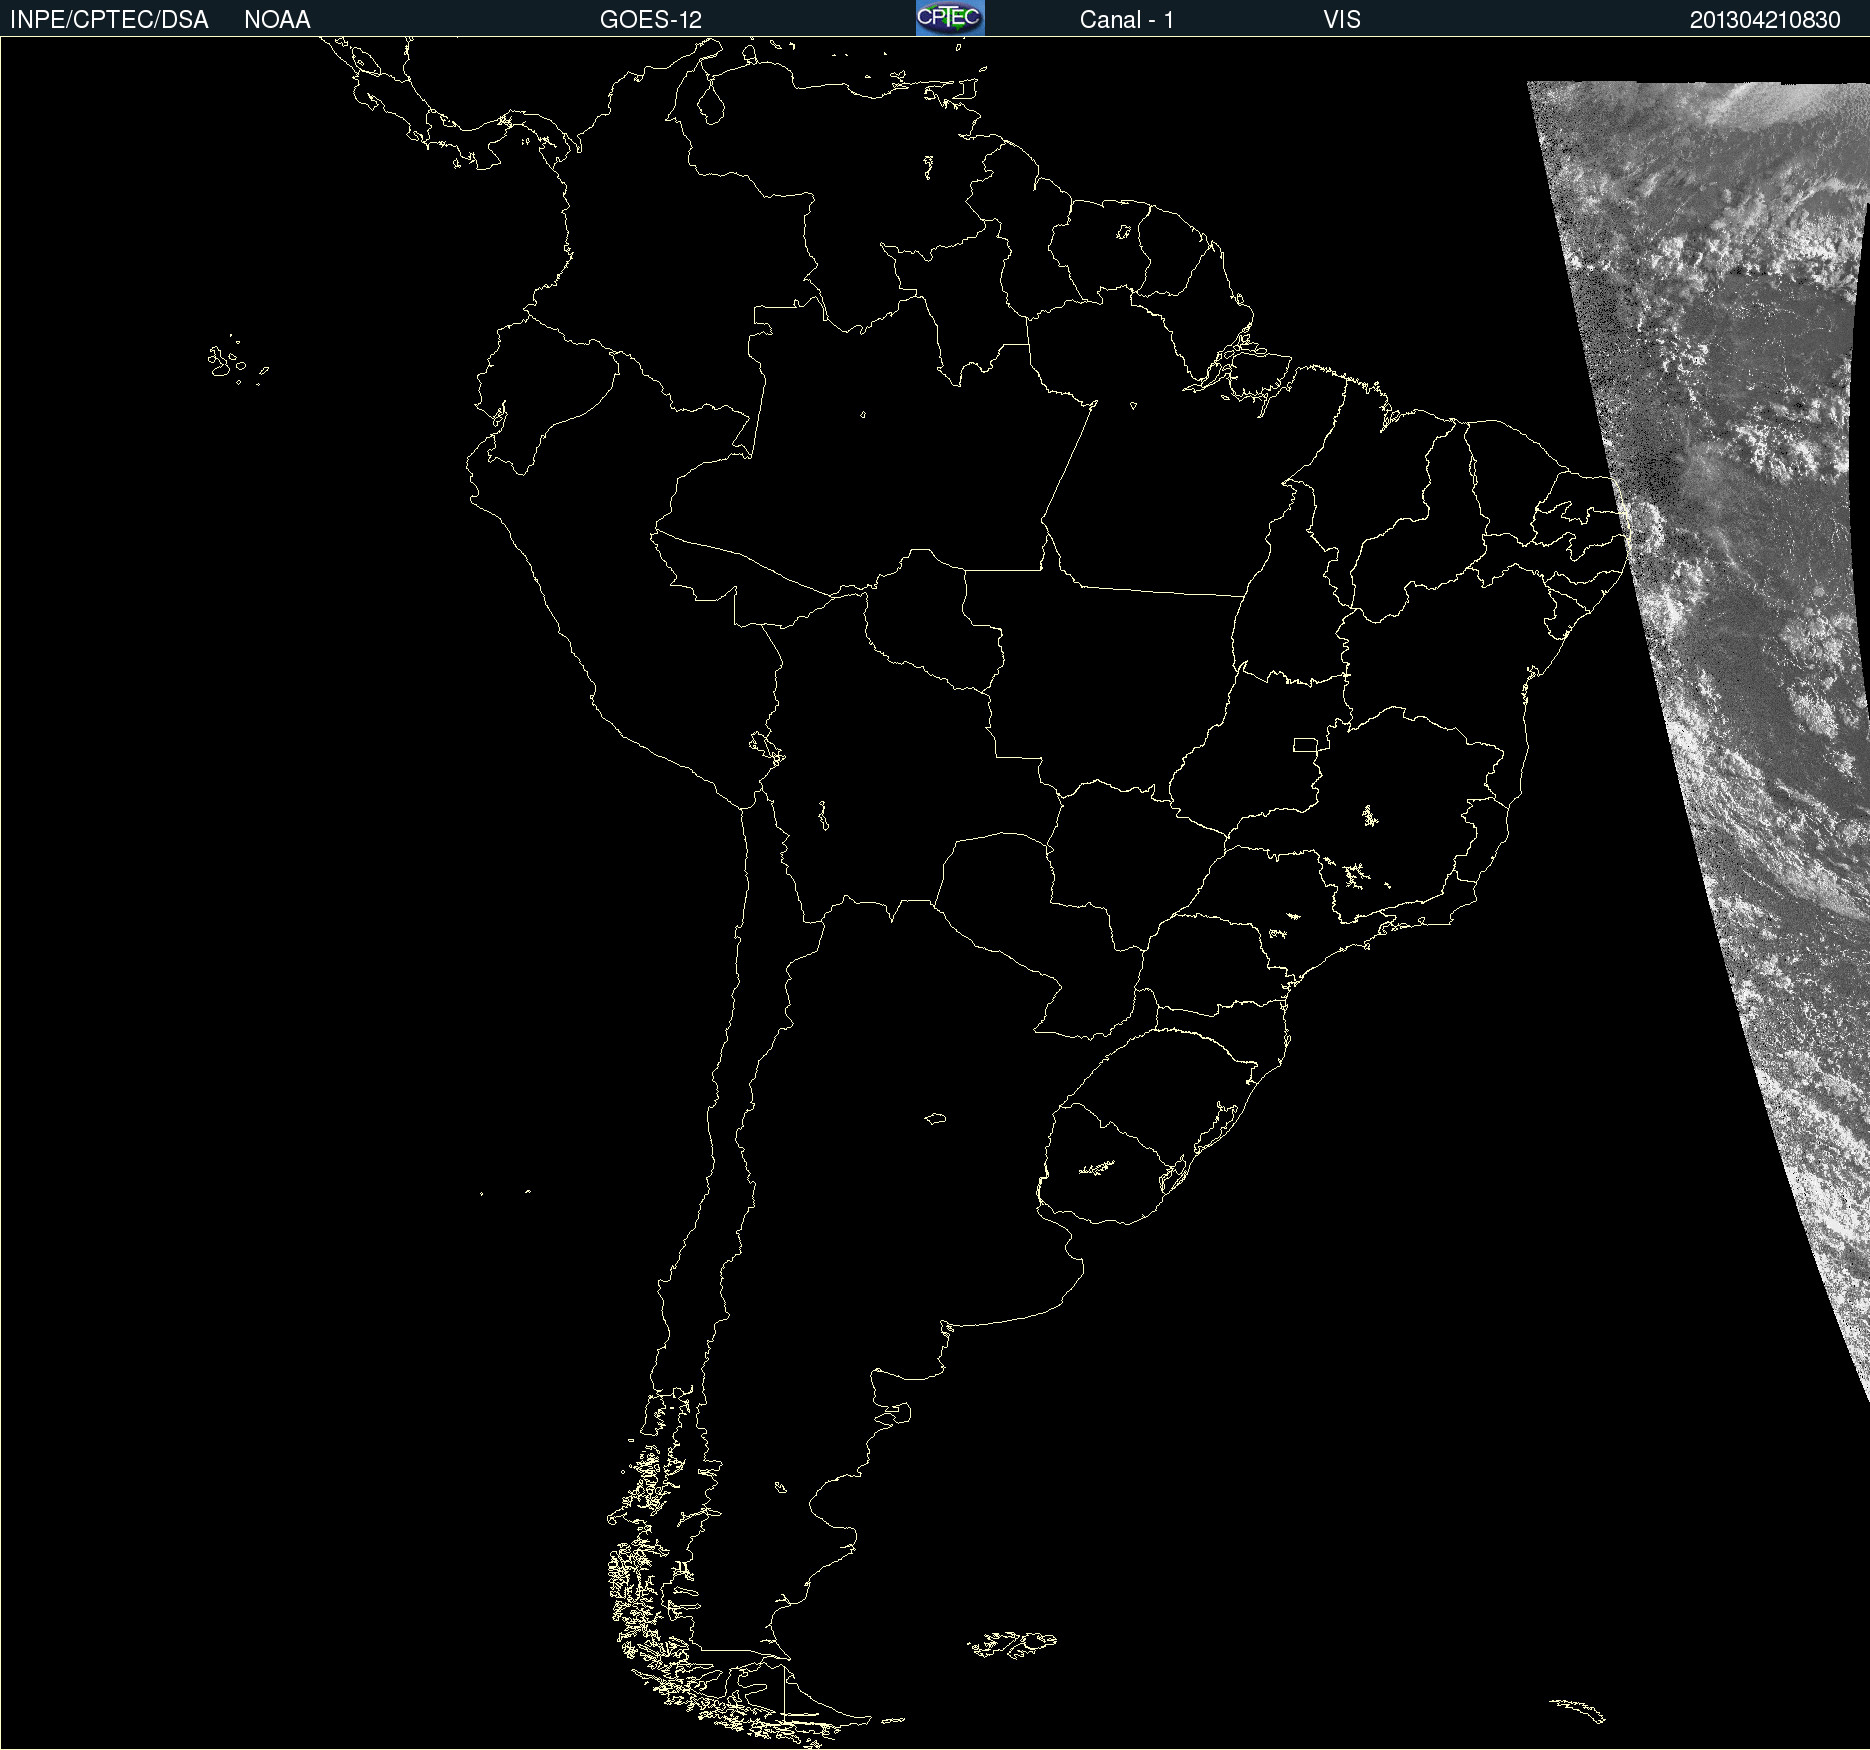
Task: Click the NOAA label in the header
Action: pos(277,20)
